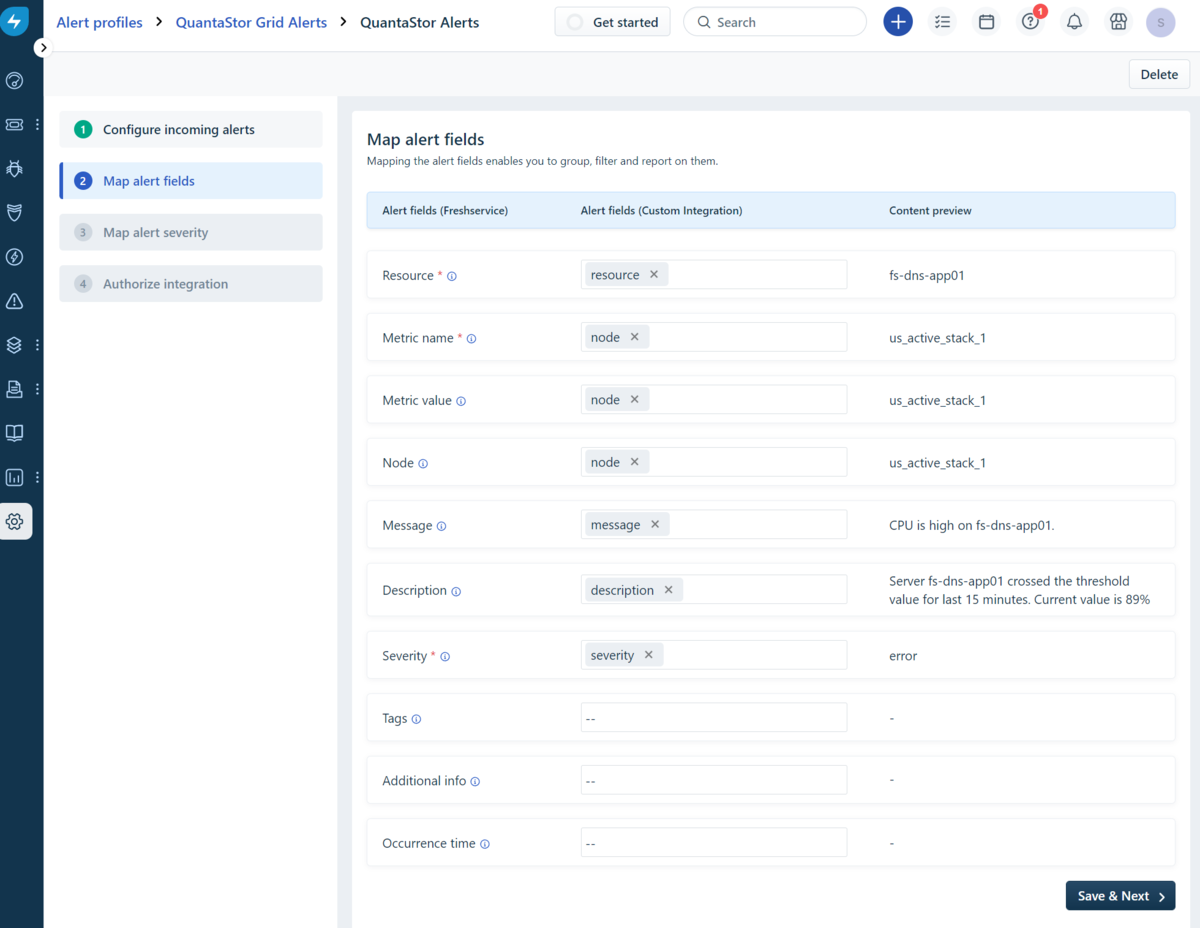The width and height of the screenshot is (1200, 928).
Task: Open the Analytics chart icon in sidebar
Action: [15, 477]
